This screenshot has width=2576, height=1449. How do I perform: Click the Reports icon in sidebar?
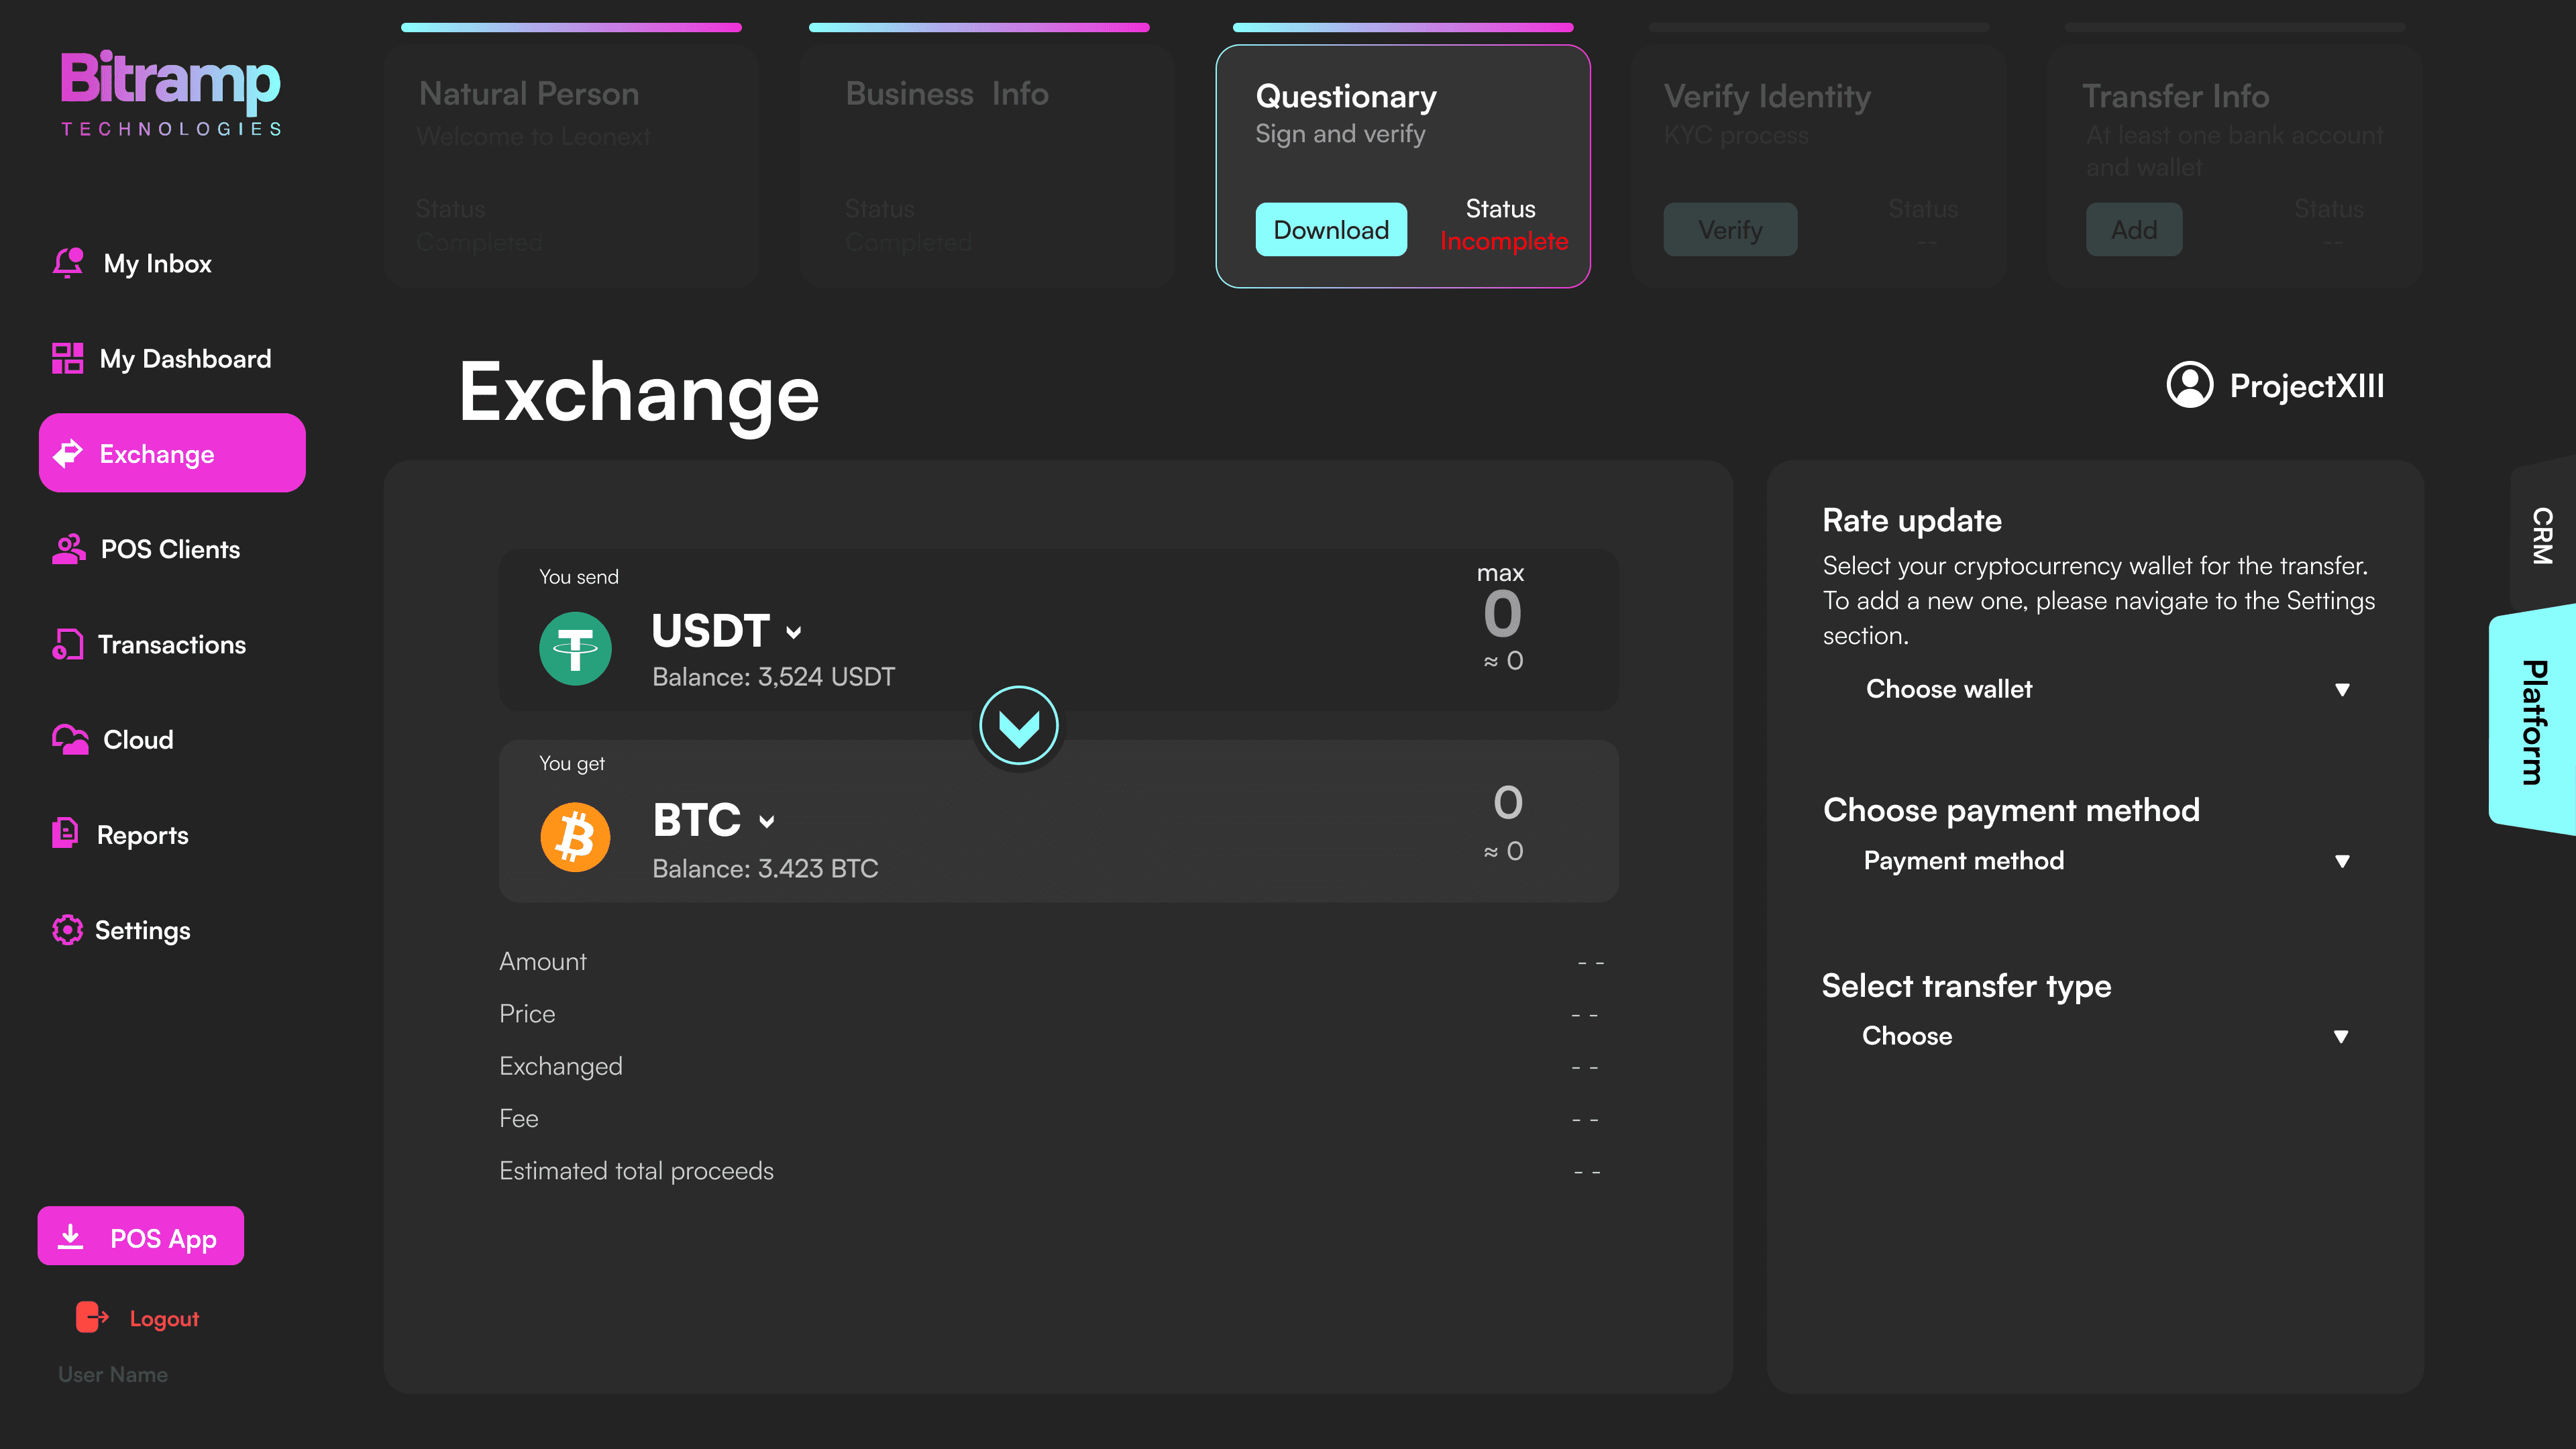click(65, 833)
